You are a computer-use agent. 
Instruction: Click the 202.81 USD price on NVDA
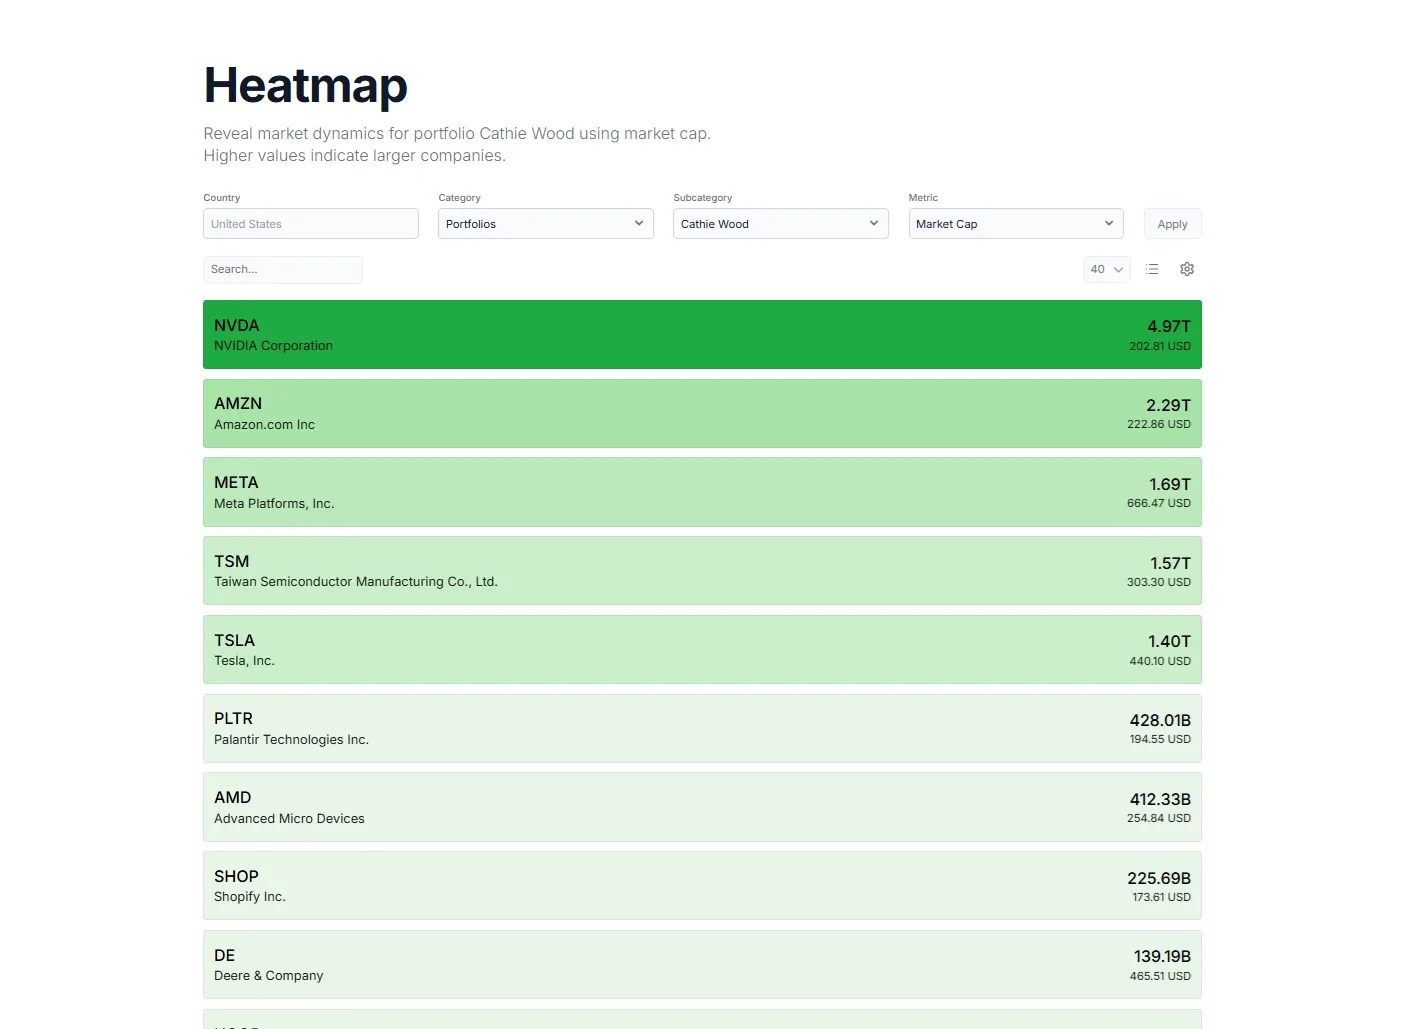(x=1159, y=346)
